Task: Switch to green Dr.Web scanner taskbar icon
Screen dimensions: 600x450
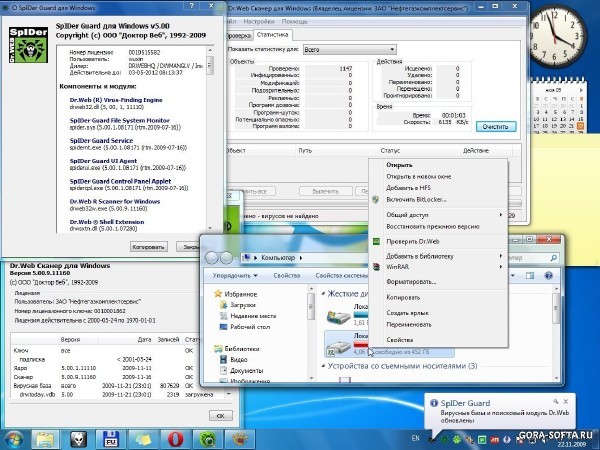Action: point(208,440)
